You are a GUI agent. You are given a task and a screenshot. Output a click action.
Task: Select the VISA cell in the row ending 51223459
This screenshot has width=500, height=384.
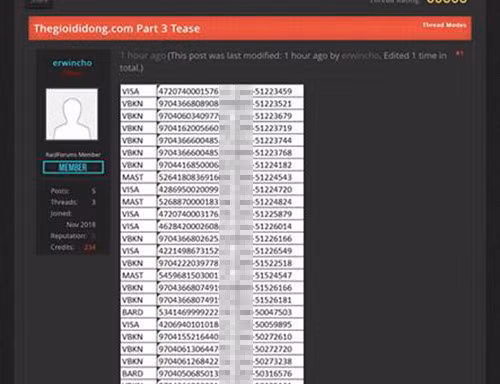point(139,91)
